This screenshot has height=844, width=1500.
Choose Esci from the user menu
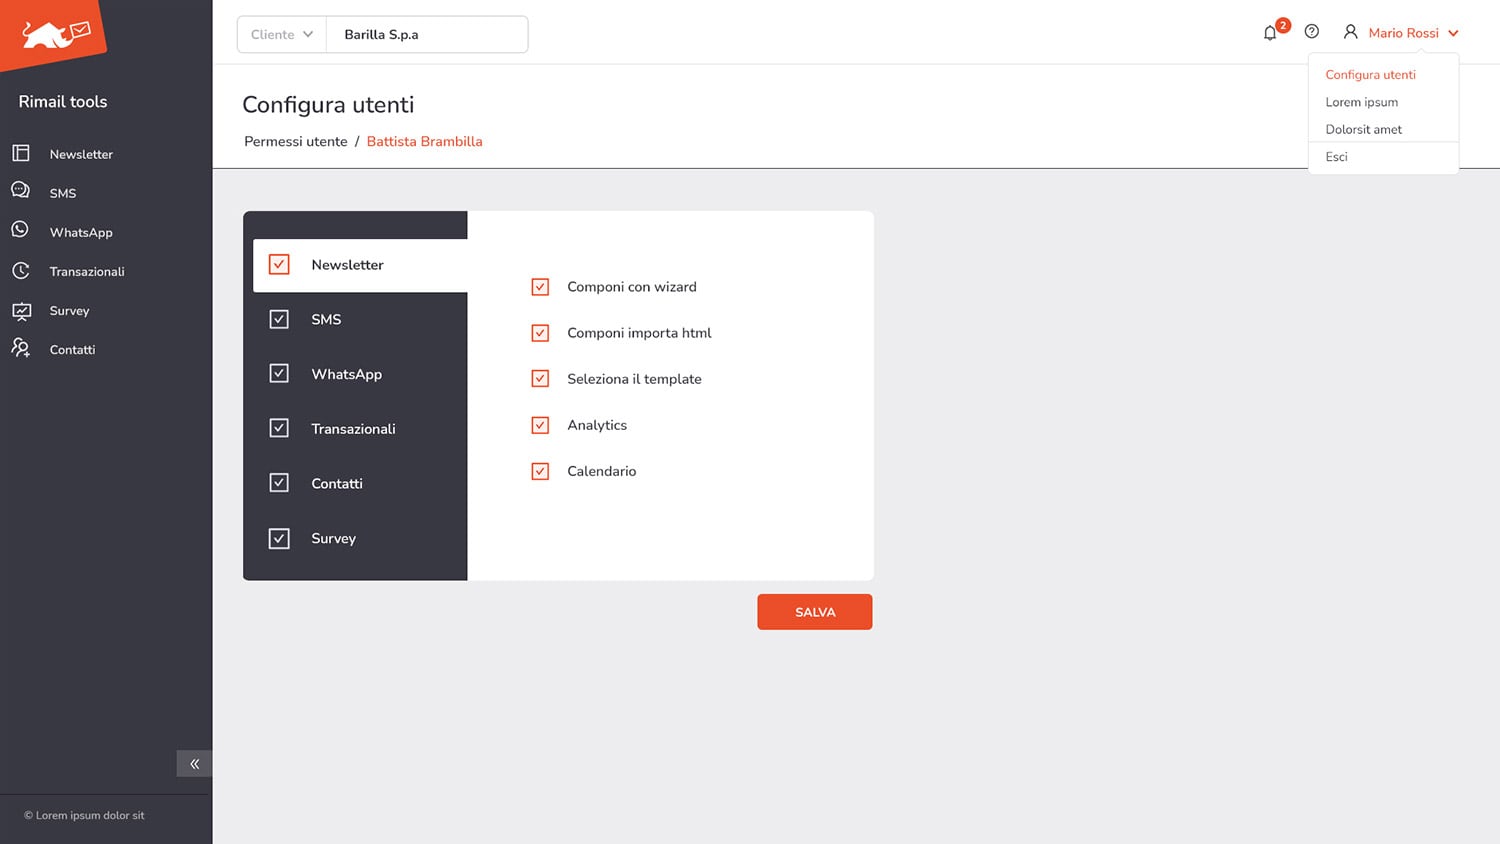[1336, 157]
